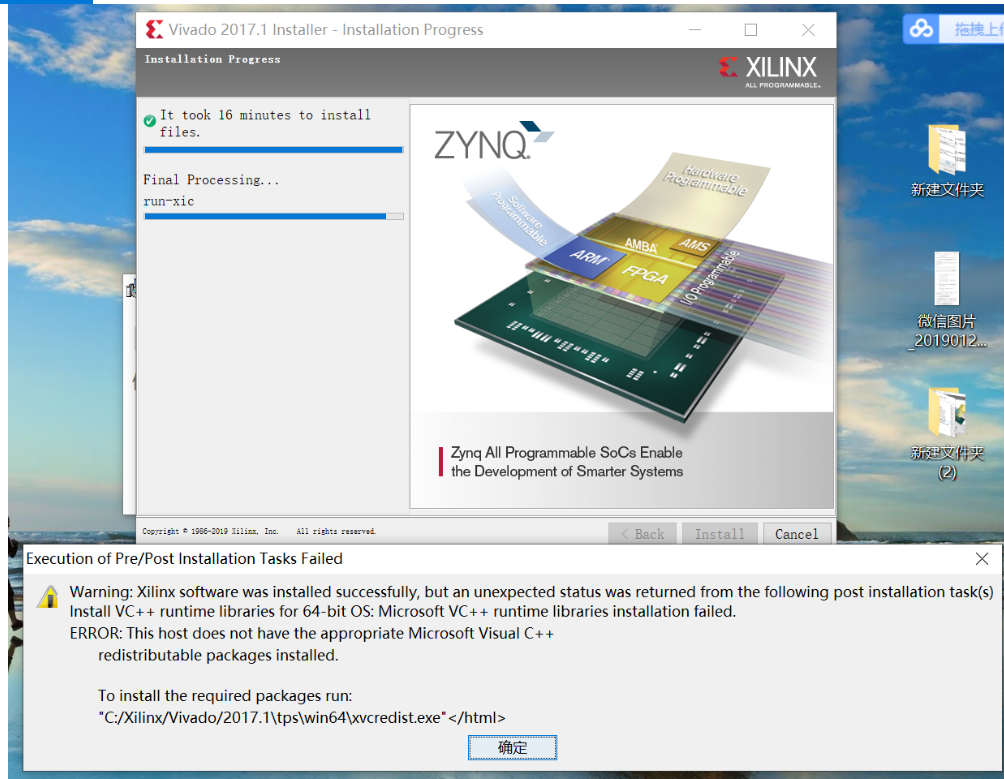The image size is (1004, 779).
Task: Click the Back button in installer
Action: [642, 534]
